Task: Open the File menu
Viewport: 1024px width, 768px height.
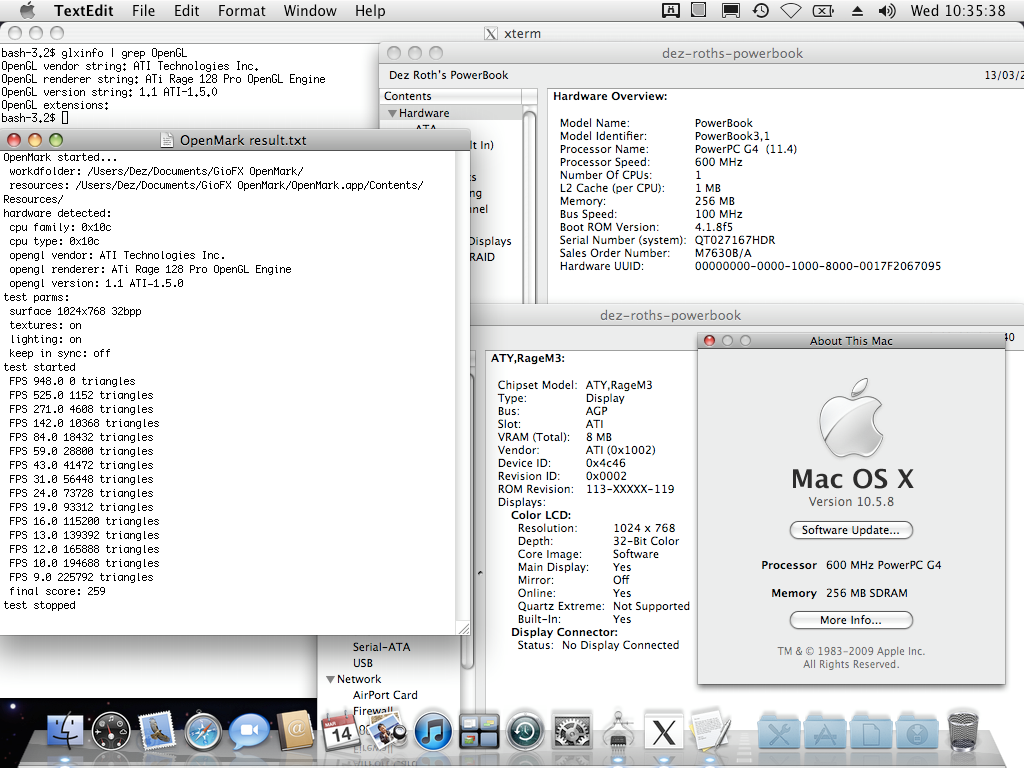Action: (x=143, y=10)
